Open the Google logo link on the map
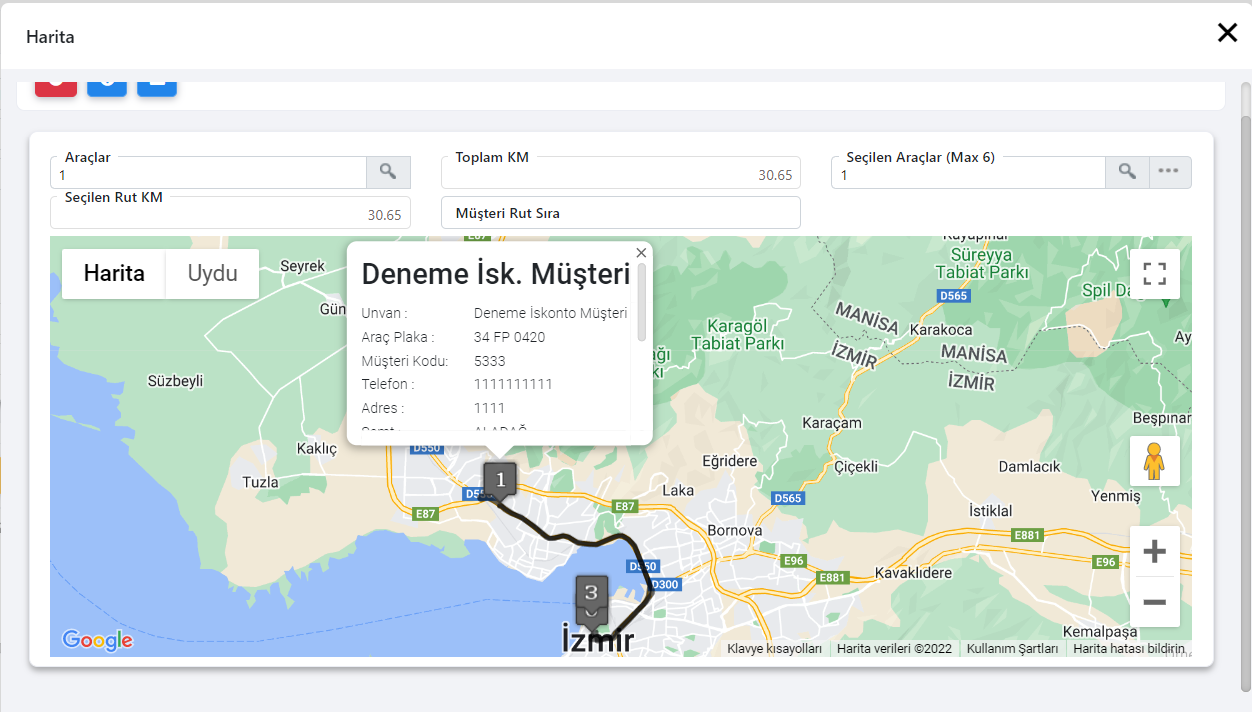The height and width of the screenshot is (712, 1252). coord(97,640)
